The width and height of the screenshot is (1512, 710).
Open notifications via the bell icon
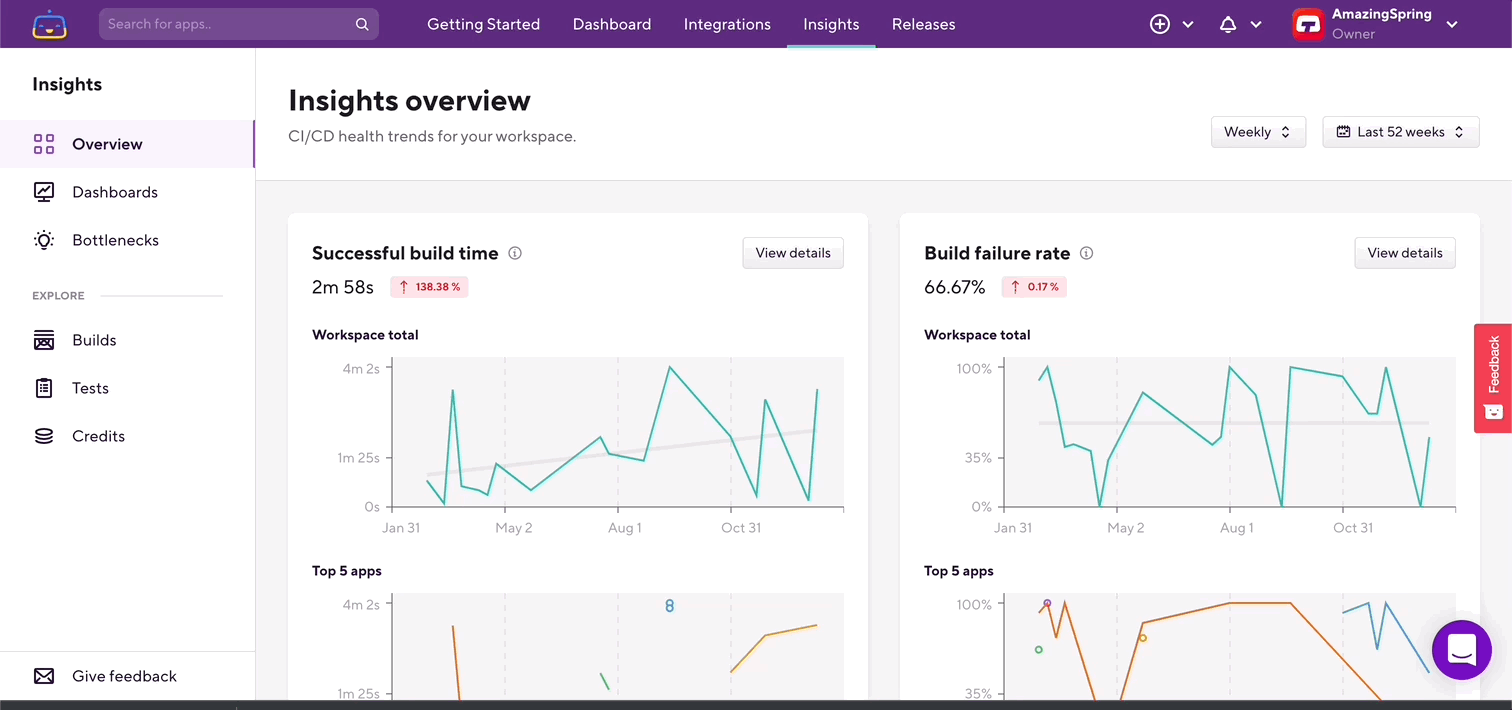pos(1228,23)
